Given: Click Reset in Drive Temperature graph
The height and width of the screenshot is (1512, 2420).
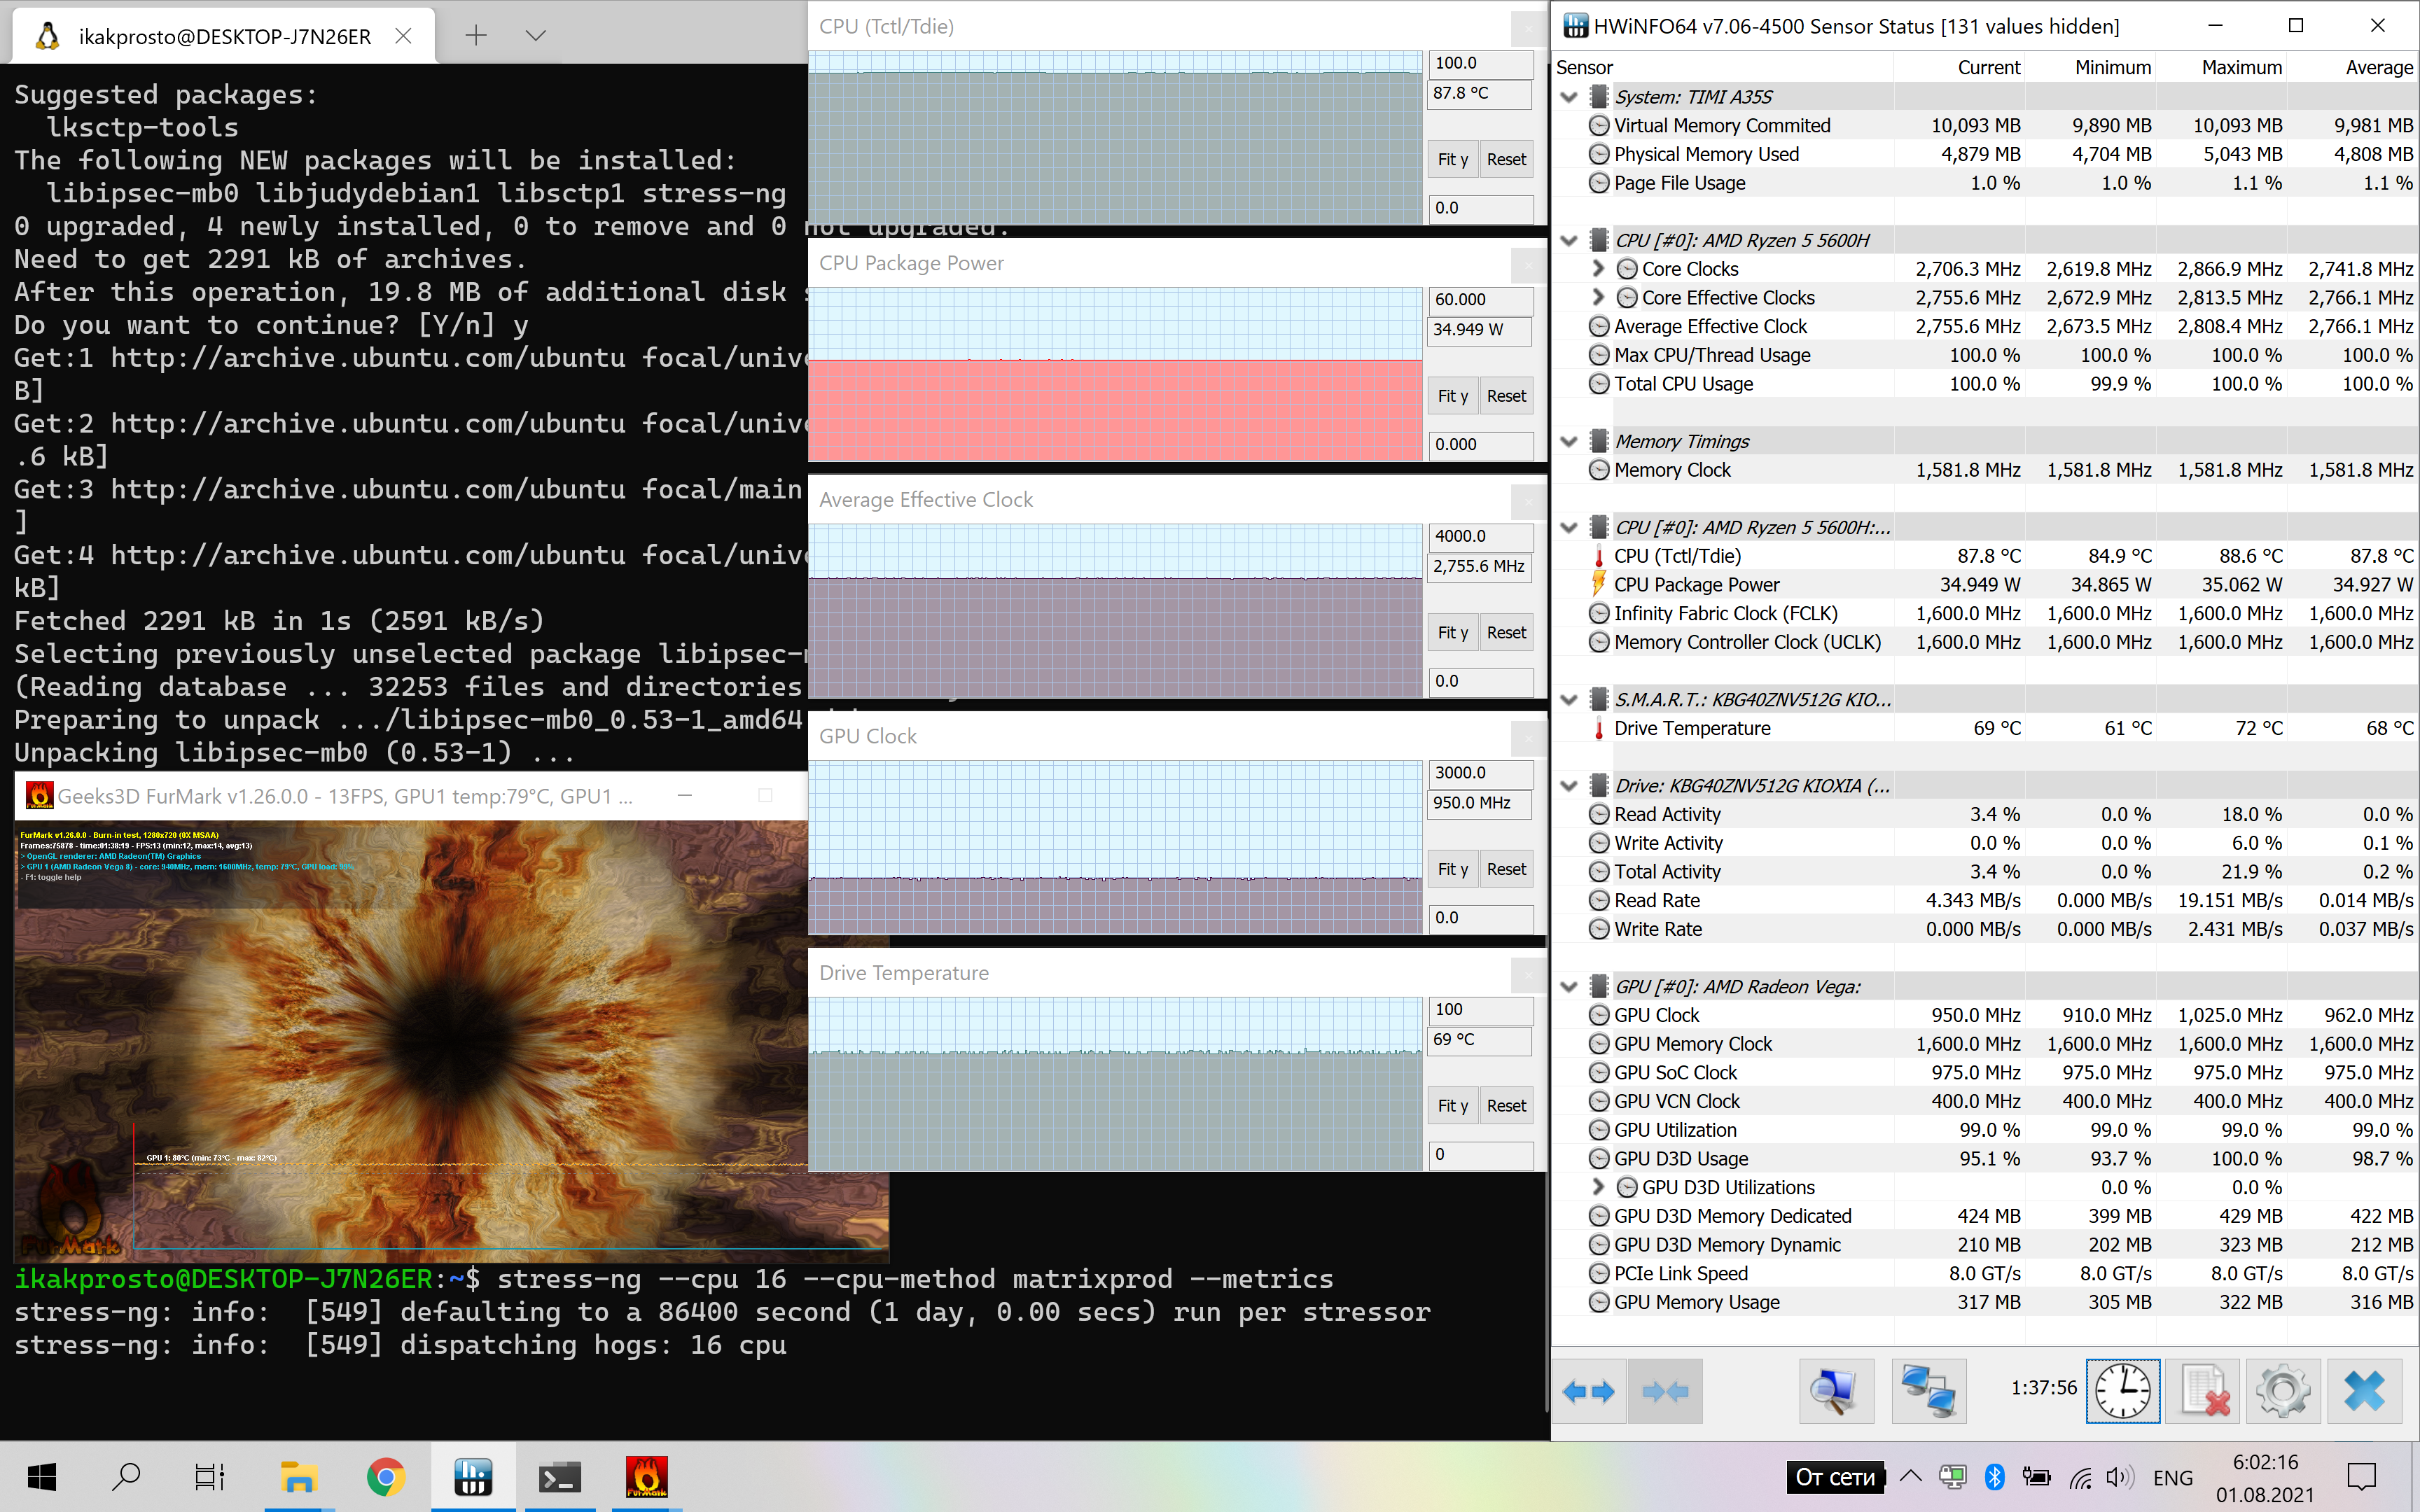Looking at the screenshot, I should (x=1506, y=1105).
